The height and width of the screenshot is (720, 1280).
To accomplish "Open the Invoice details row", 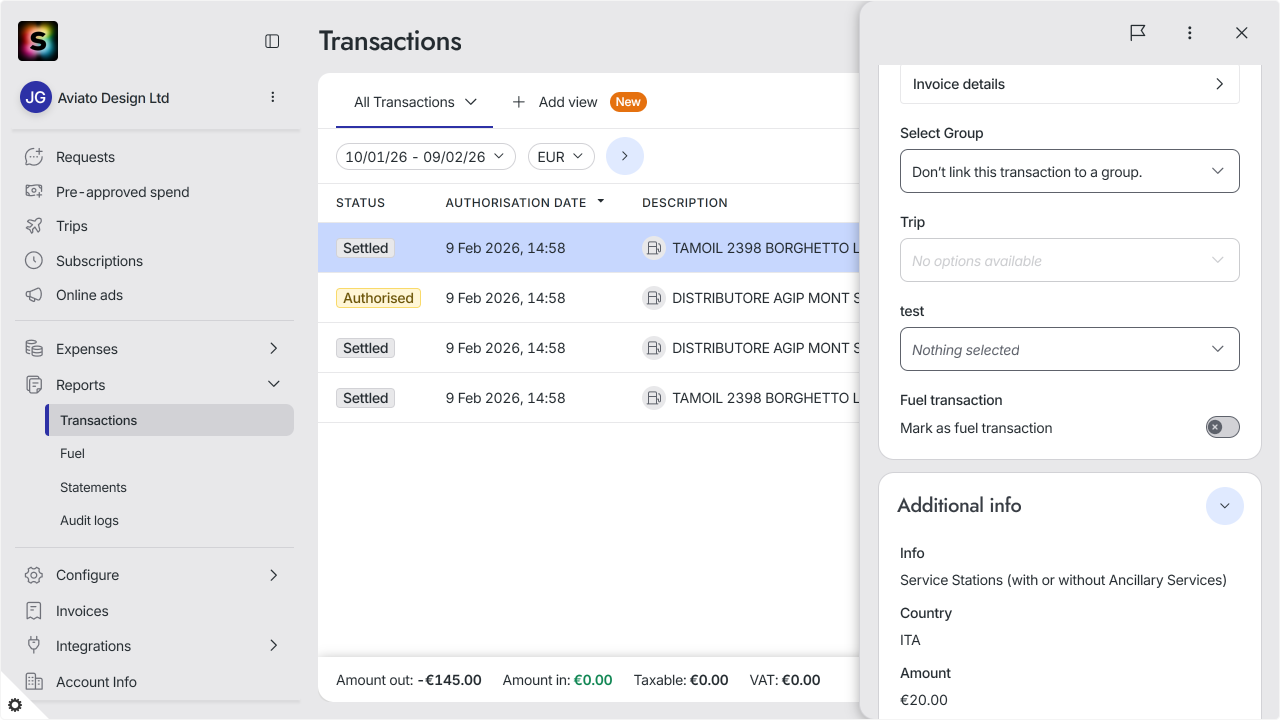I will [1070, 84].
